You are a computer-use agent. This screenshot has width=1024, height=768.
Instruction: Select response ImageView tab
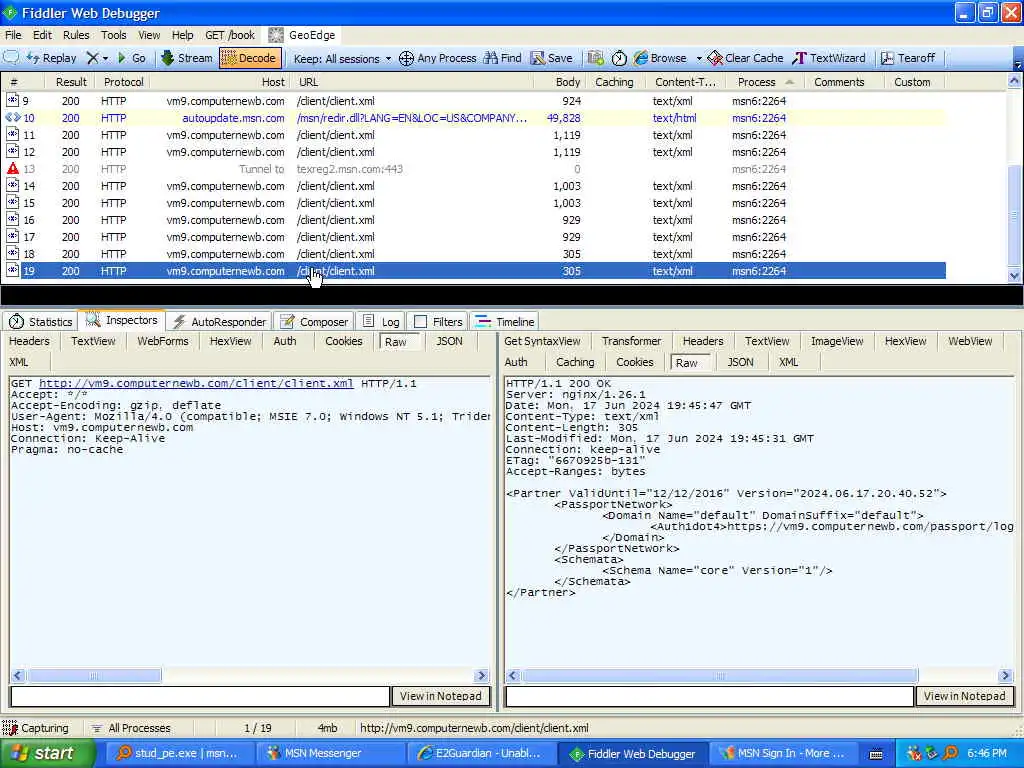[x=837, y=342]
